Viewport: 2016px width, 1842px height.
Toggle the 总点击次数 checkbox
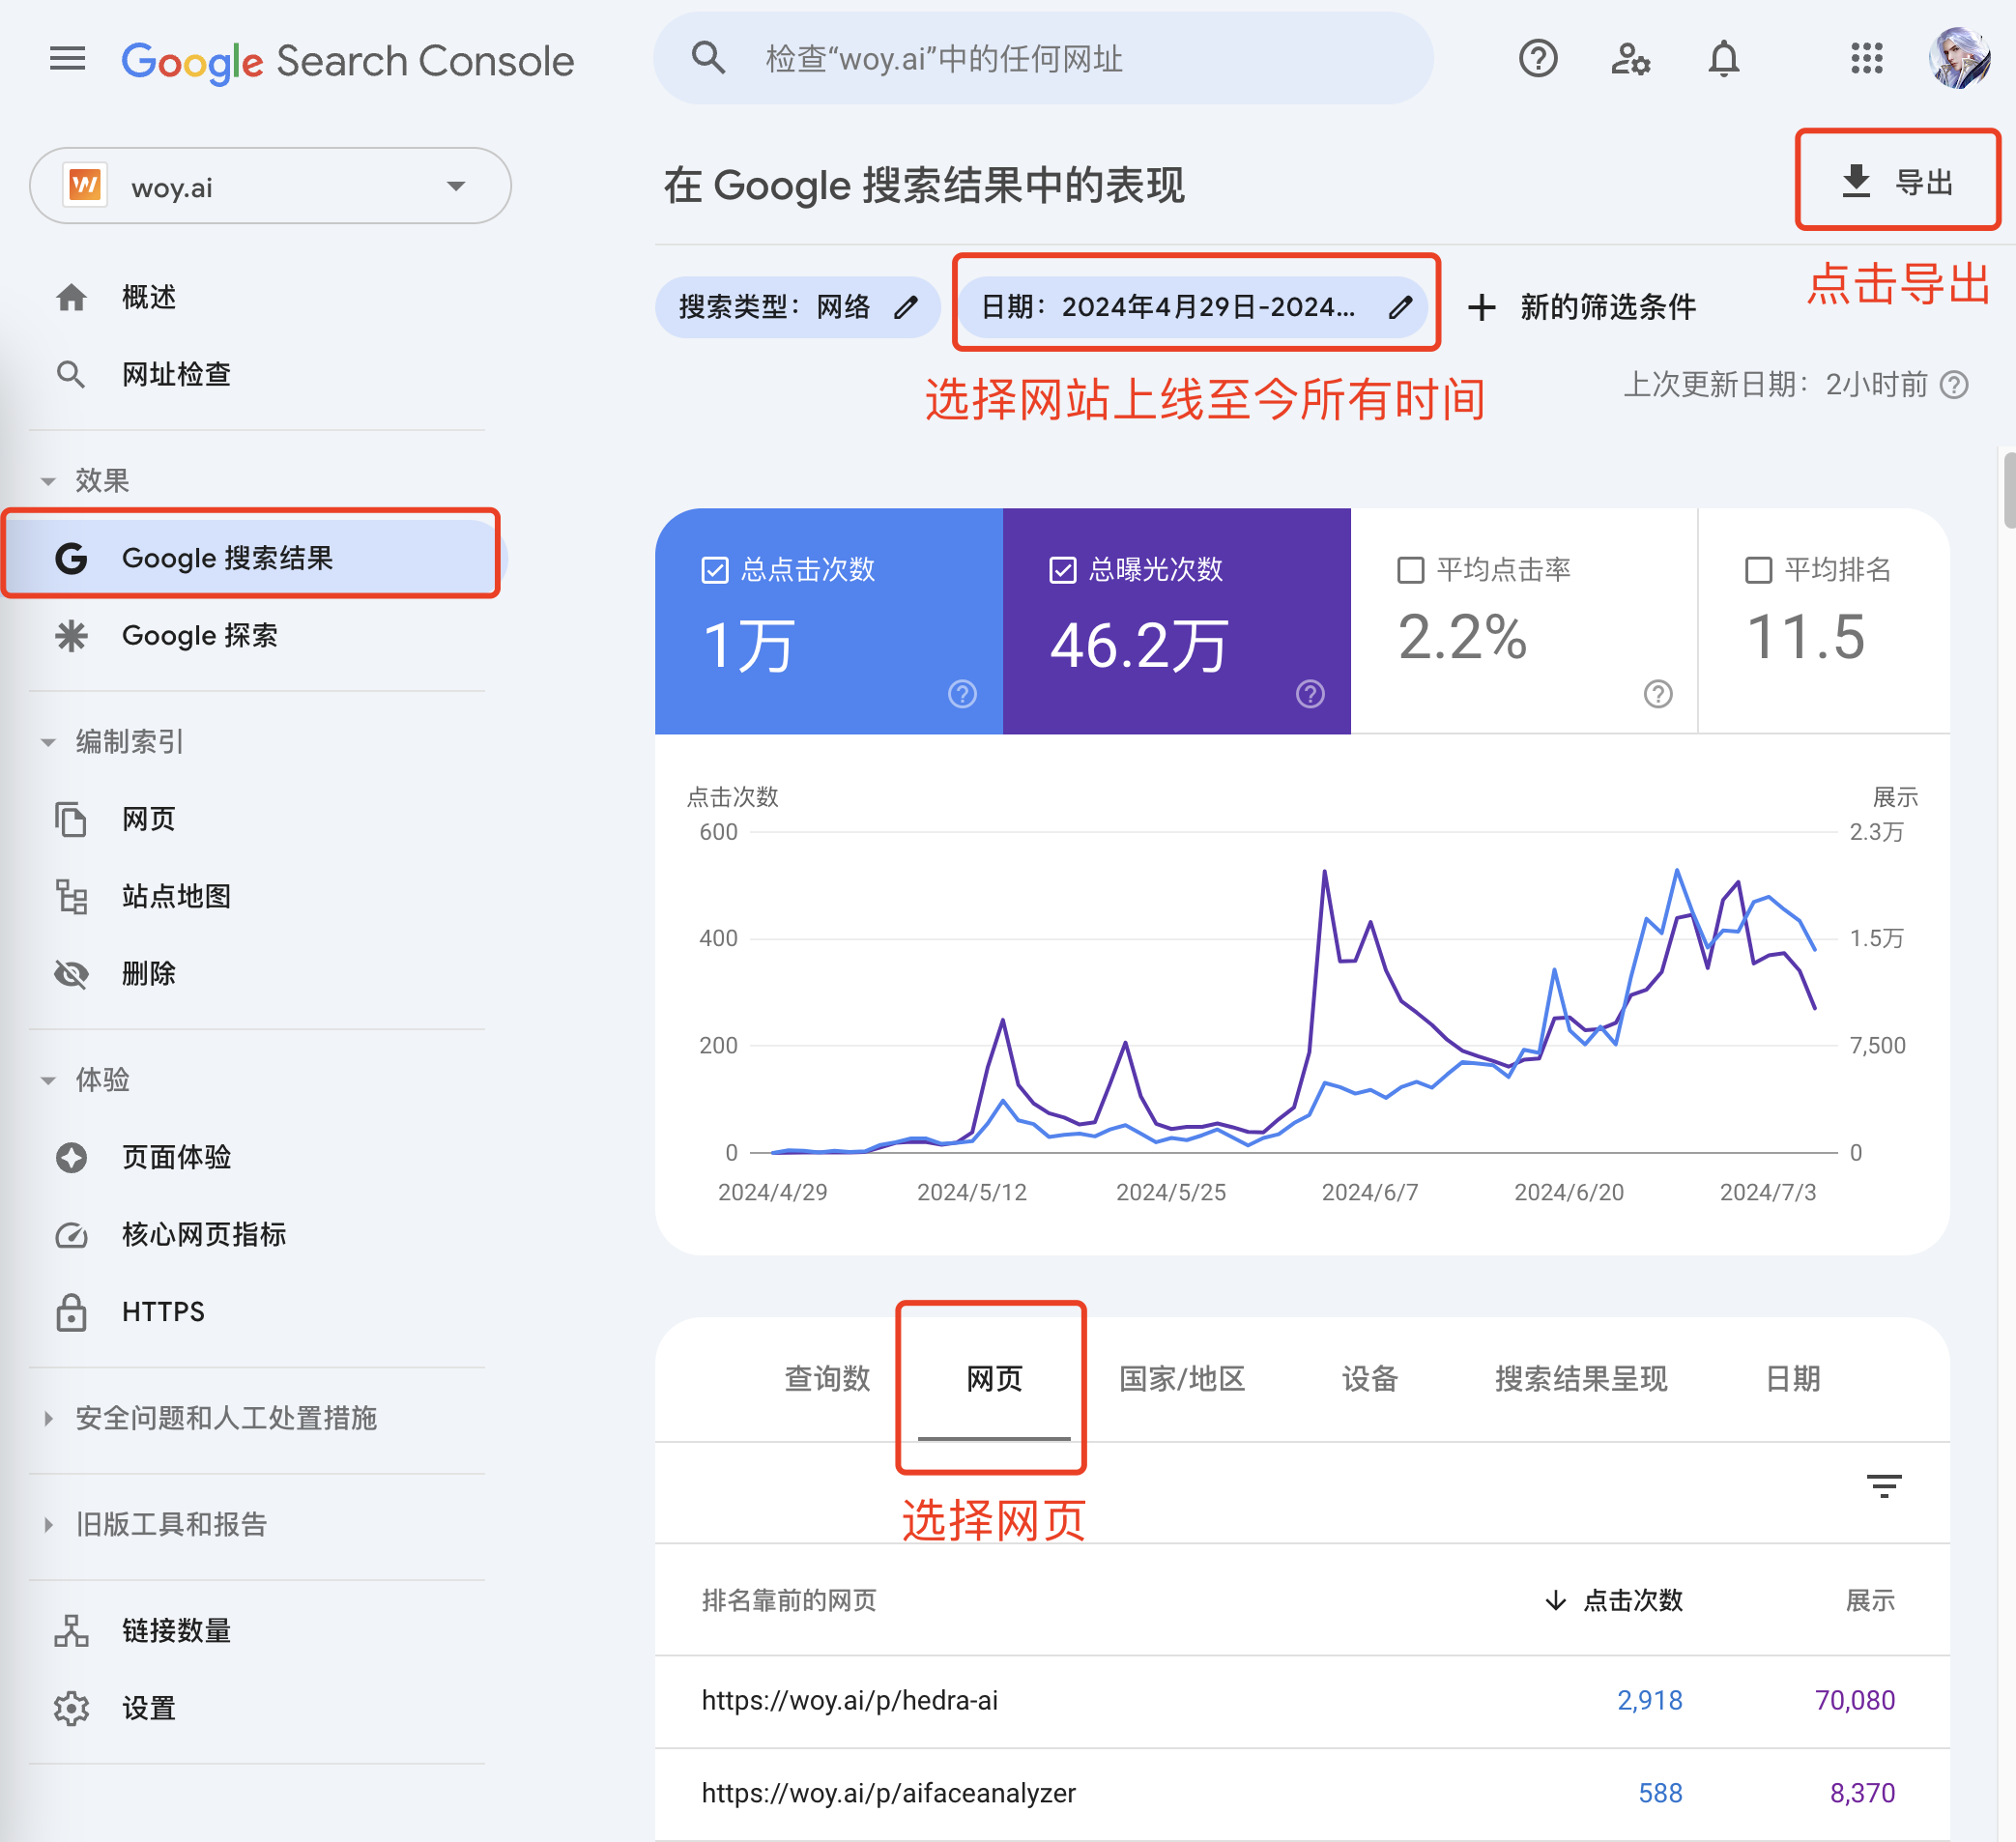pyautogui.click(x=715, y=570)
